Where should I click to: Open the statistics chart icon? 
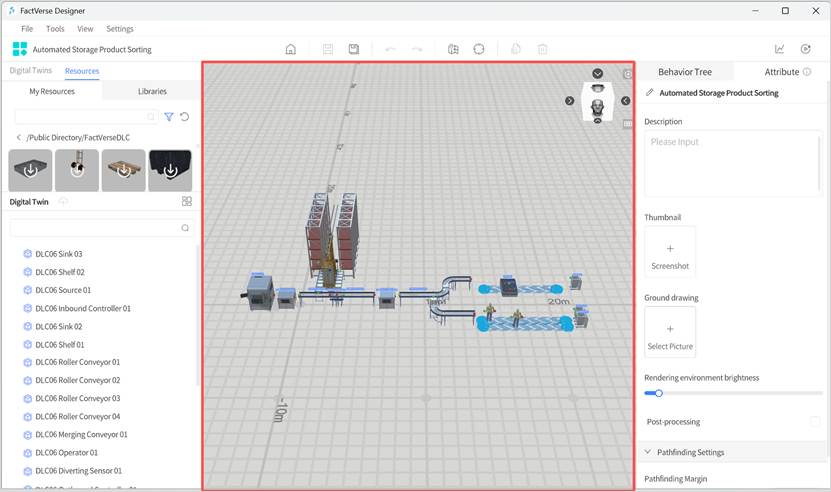tap(780, 49)
